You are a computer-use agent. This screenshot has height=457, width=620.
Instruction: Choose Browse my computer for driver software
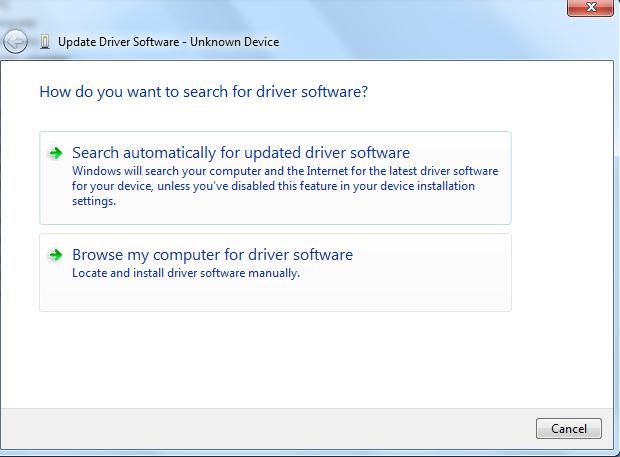point(212,255)
